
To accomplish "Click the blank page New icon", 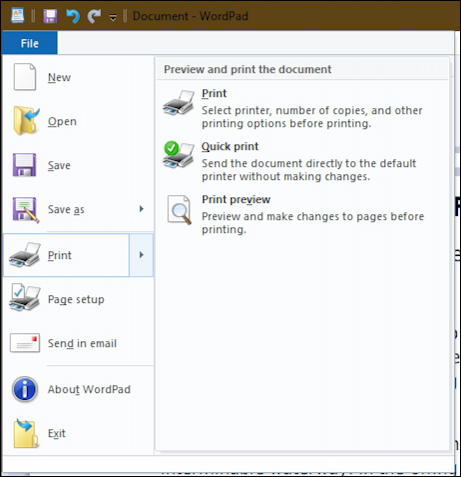I will pos(25,77).
